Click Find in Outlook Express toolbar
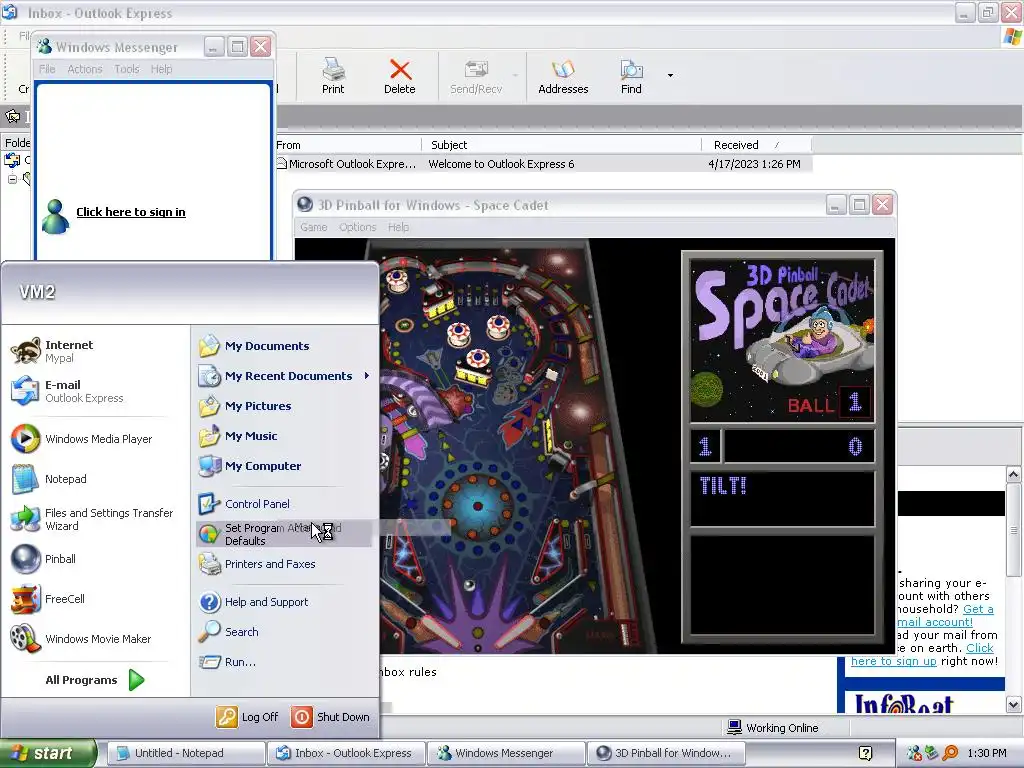This screenshot has width=1024, height=768. pyautogui.click(x=631, y=76)
